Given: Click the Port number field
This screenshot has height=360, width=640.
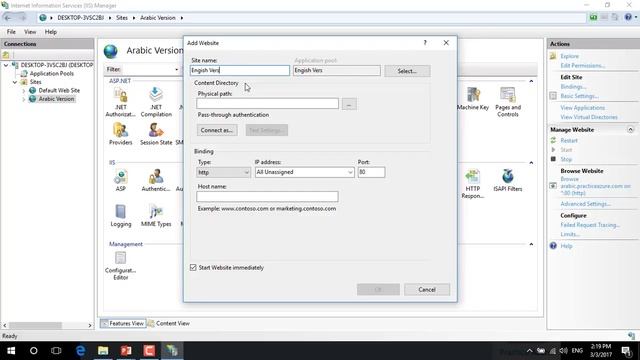Looking at the screenshot, I should pyautogui.click(x=371, y=172).
